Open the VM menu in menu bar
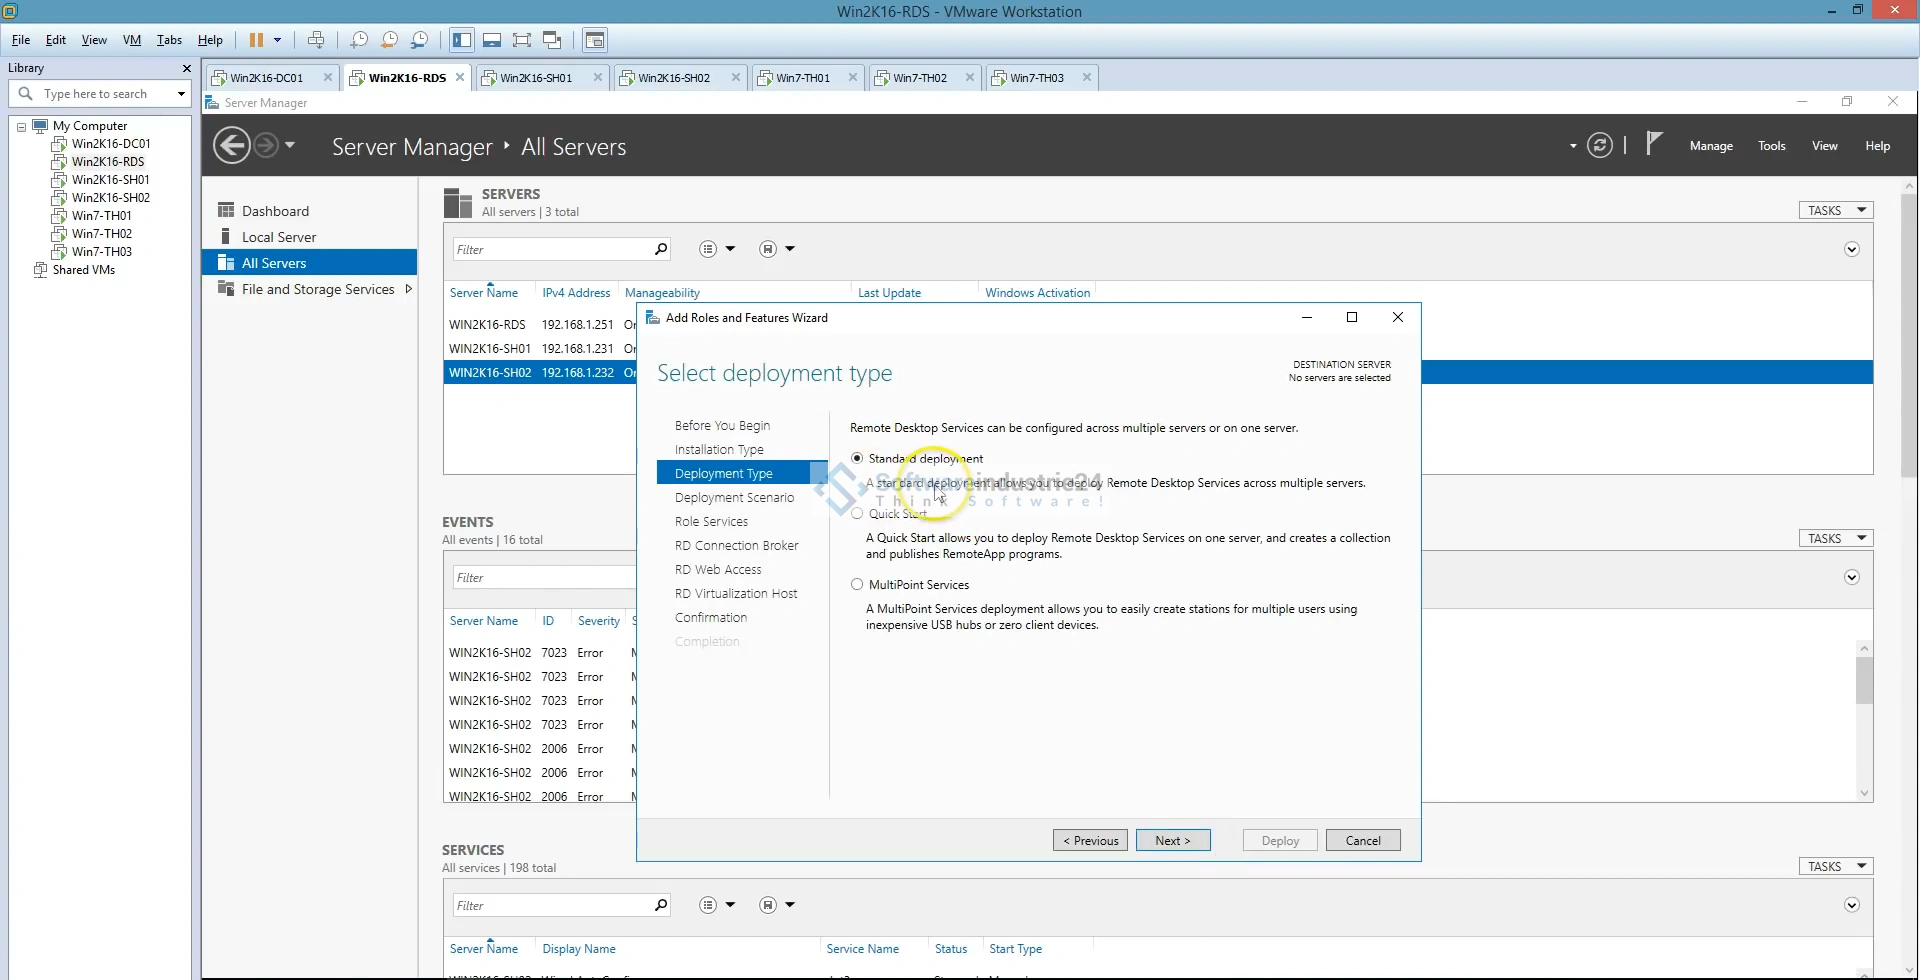This screenshot has width=1920, height=980. coord(132,40)
